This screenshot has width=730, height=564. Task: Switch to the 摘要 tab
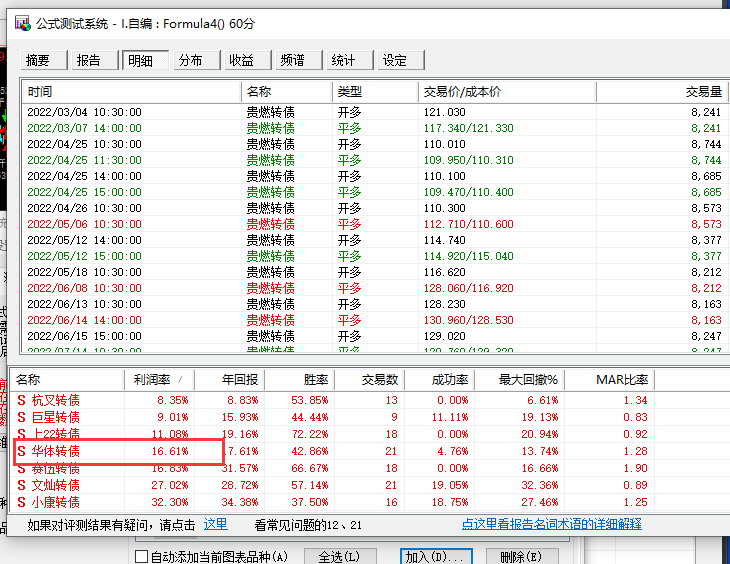[x=44, y=60]
